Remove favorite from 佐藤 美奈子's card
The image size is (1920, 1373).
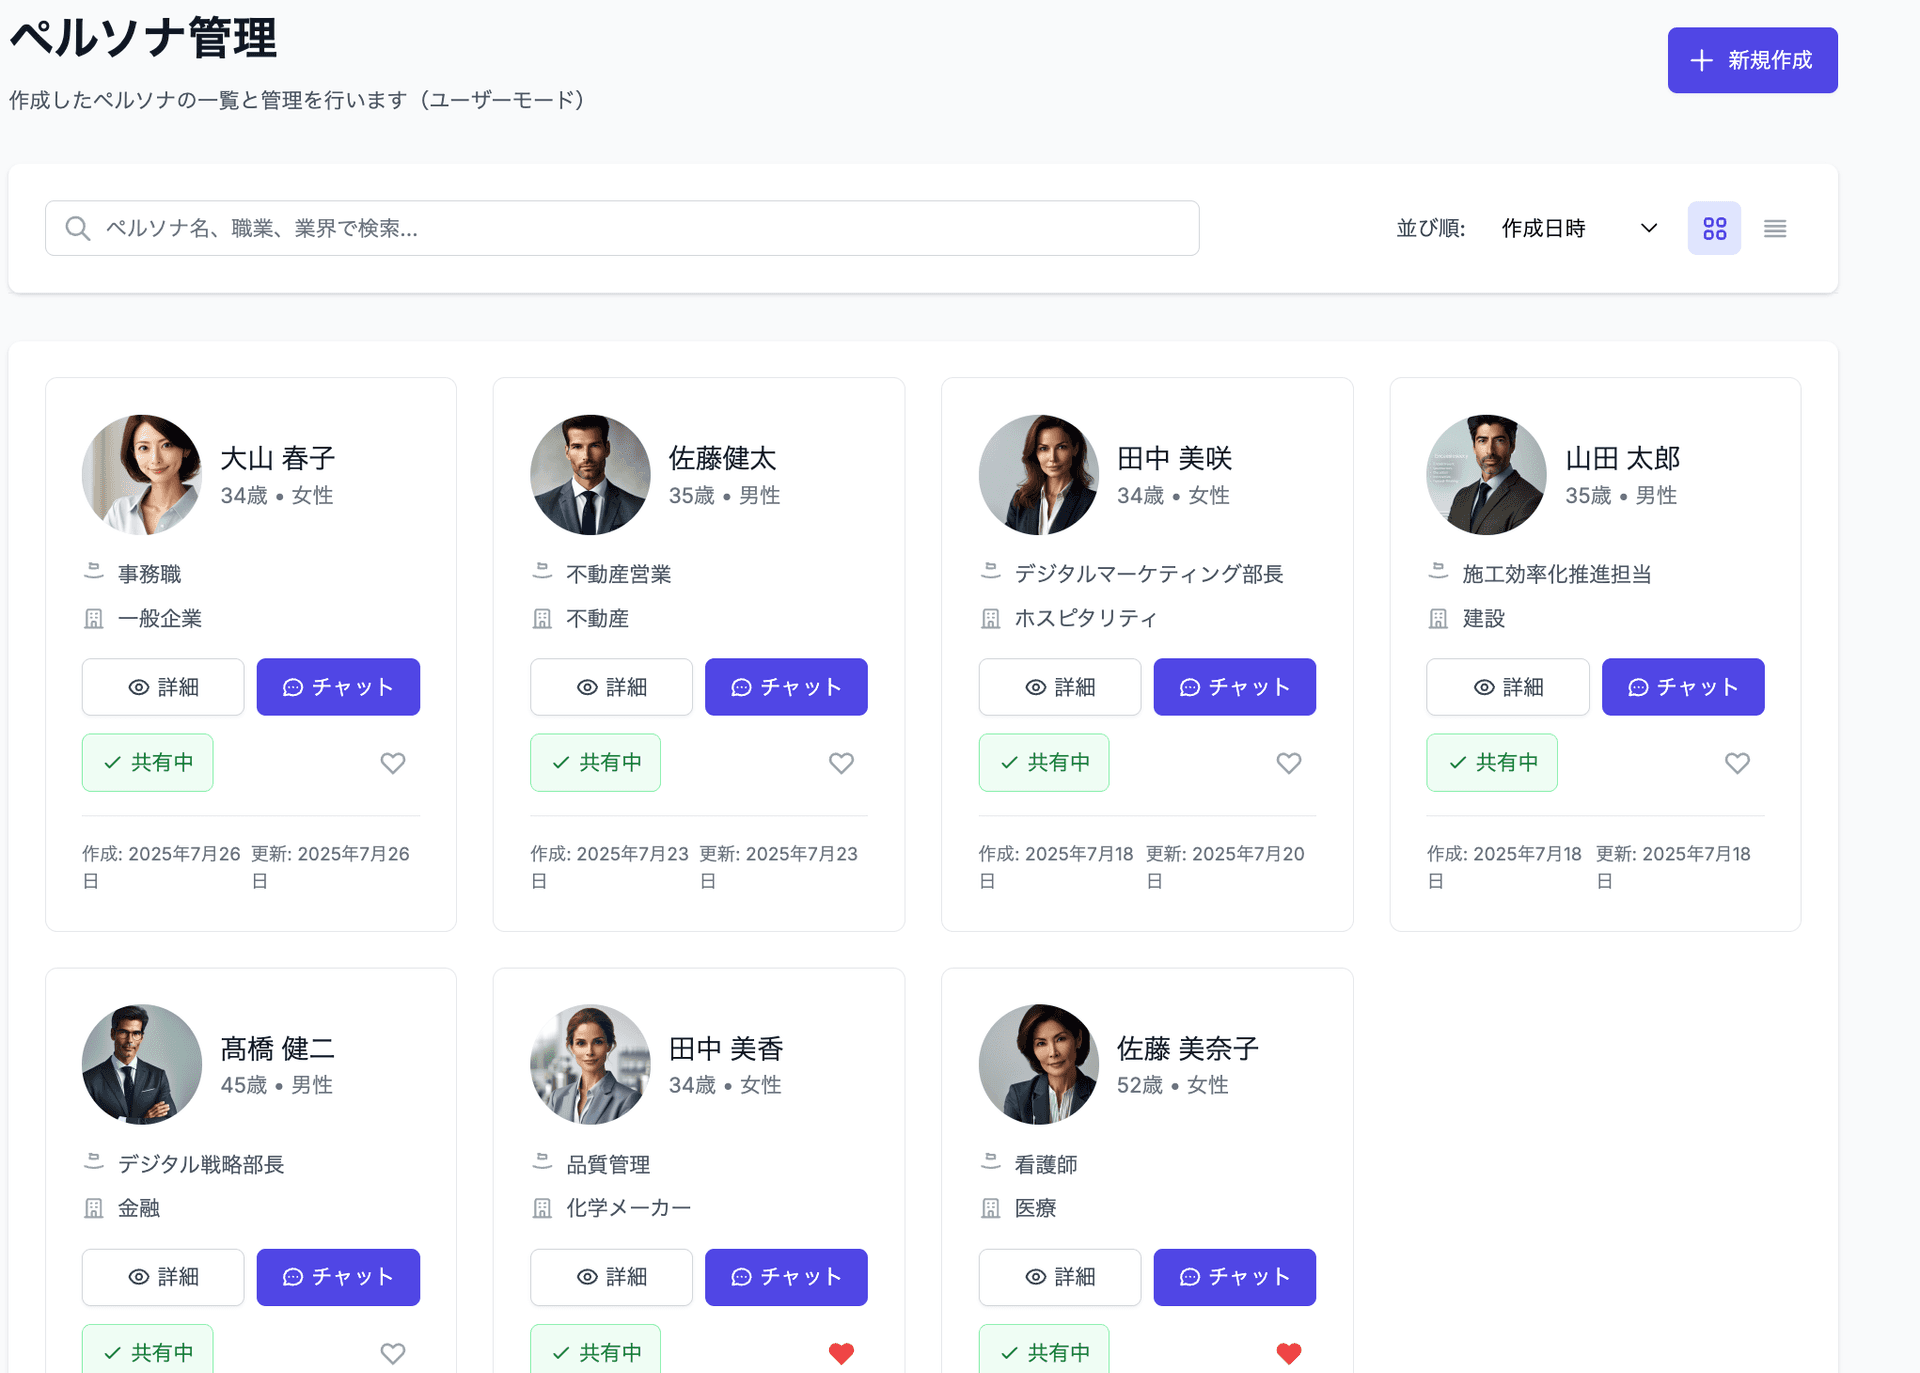1289,1353
